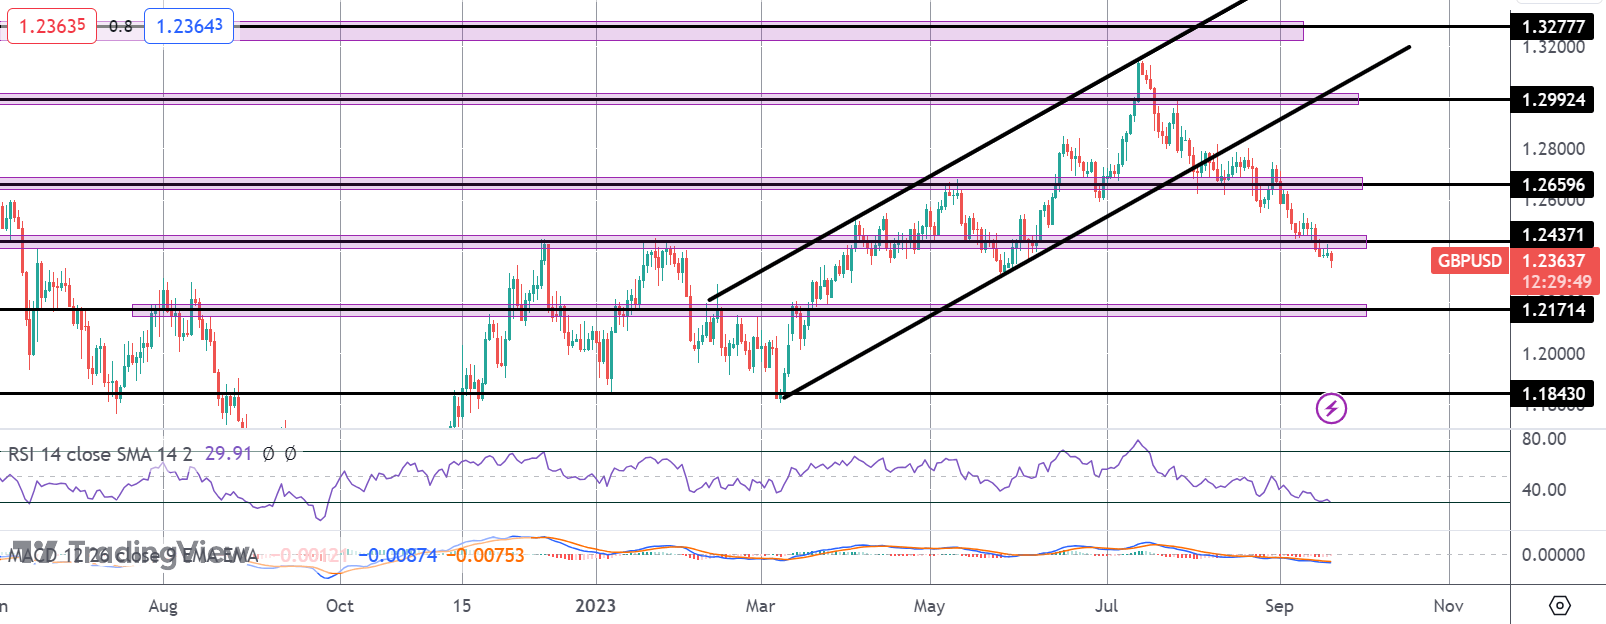Click the blue buy price 1.23643 button
Screen dimensions: 1606x624
pos(189,26)
